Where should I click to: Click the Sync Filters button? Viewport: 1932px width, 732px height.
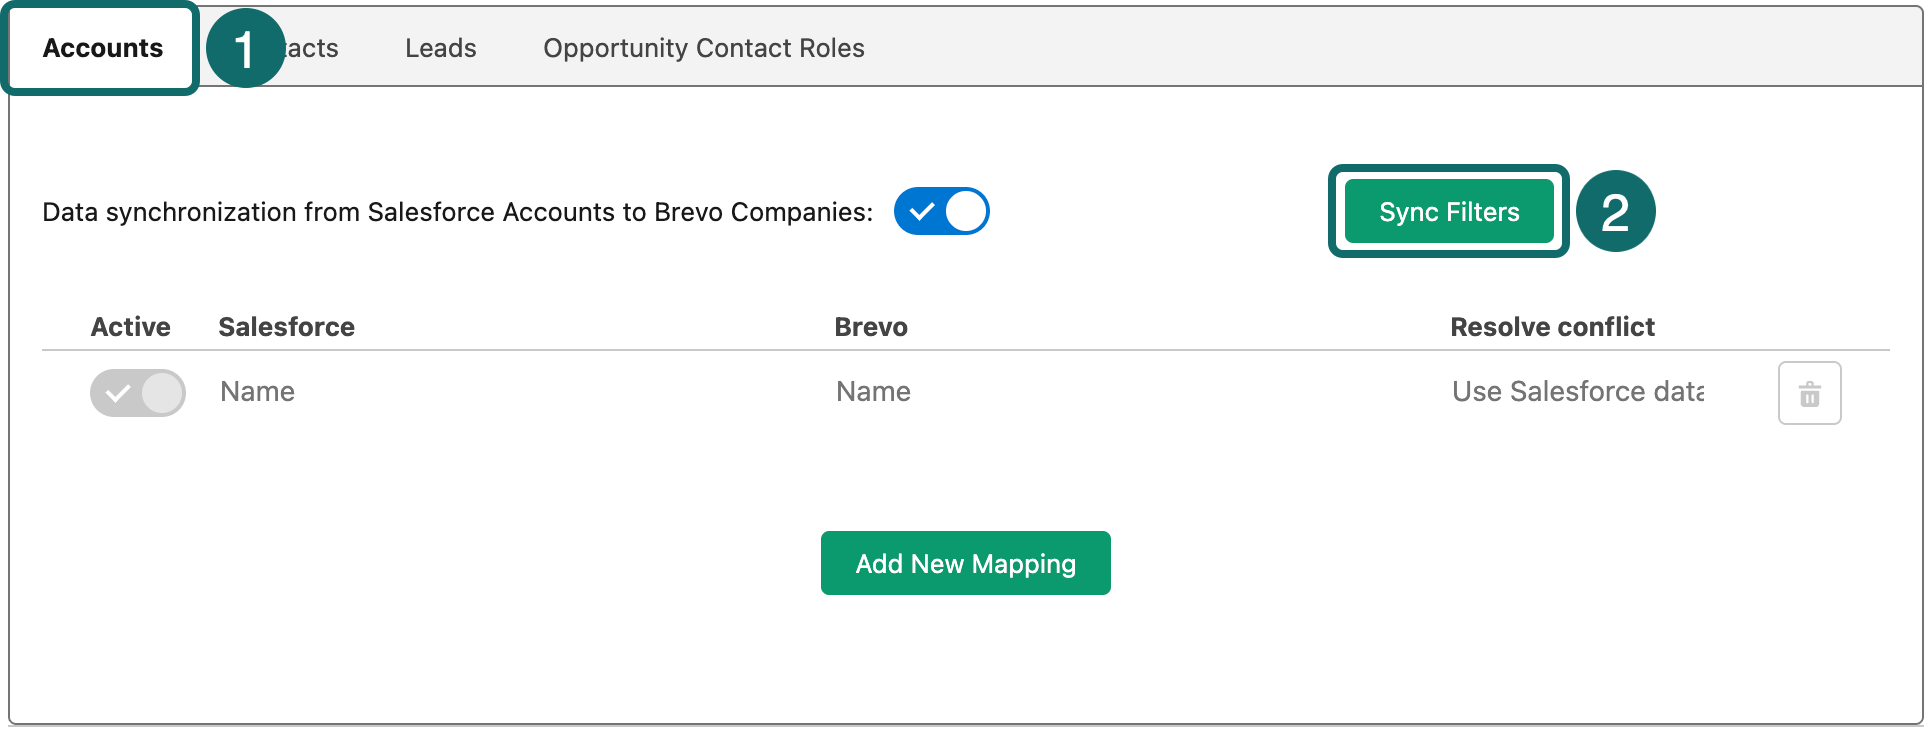[x=1448, y=211]
